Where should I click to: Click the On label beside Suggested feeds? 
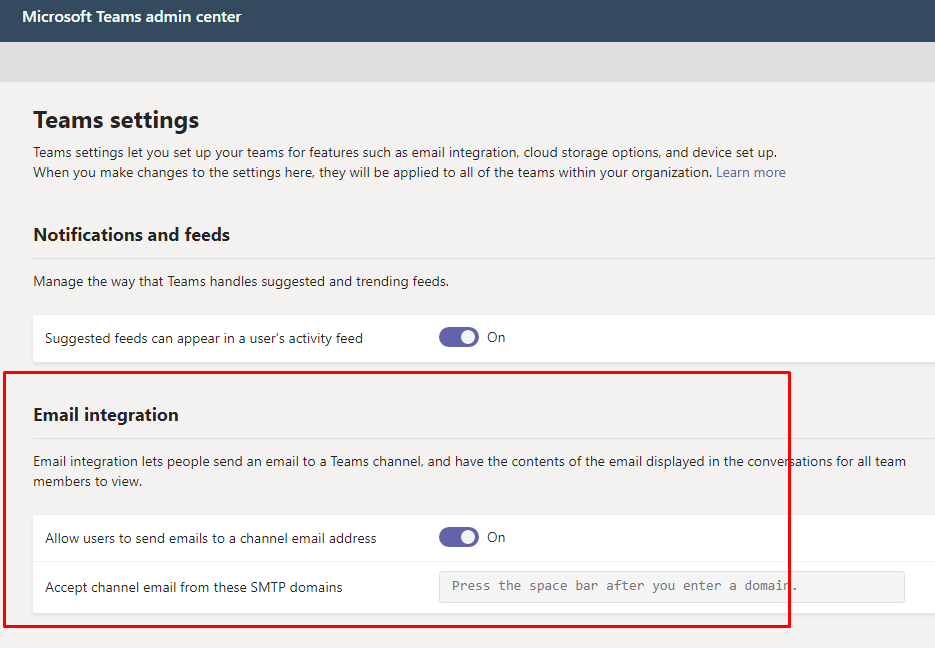[x=496, y=337]
